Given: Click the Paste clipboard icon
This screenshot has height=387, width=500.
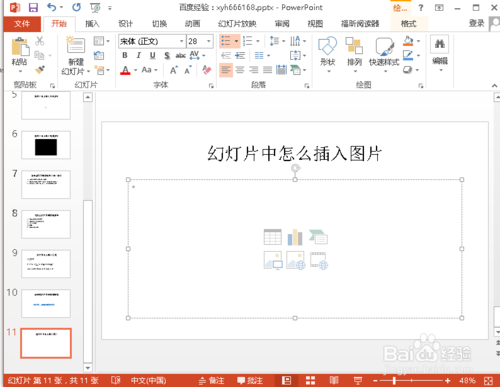Looking at the screenshot, I should point(20,47).
